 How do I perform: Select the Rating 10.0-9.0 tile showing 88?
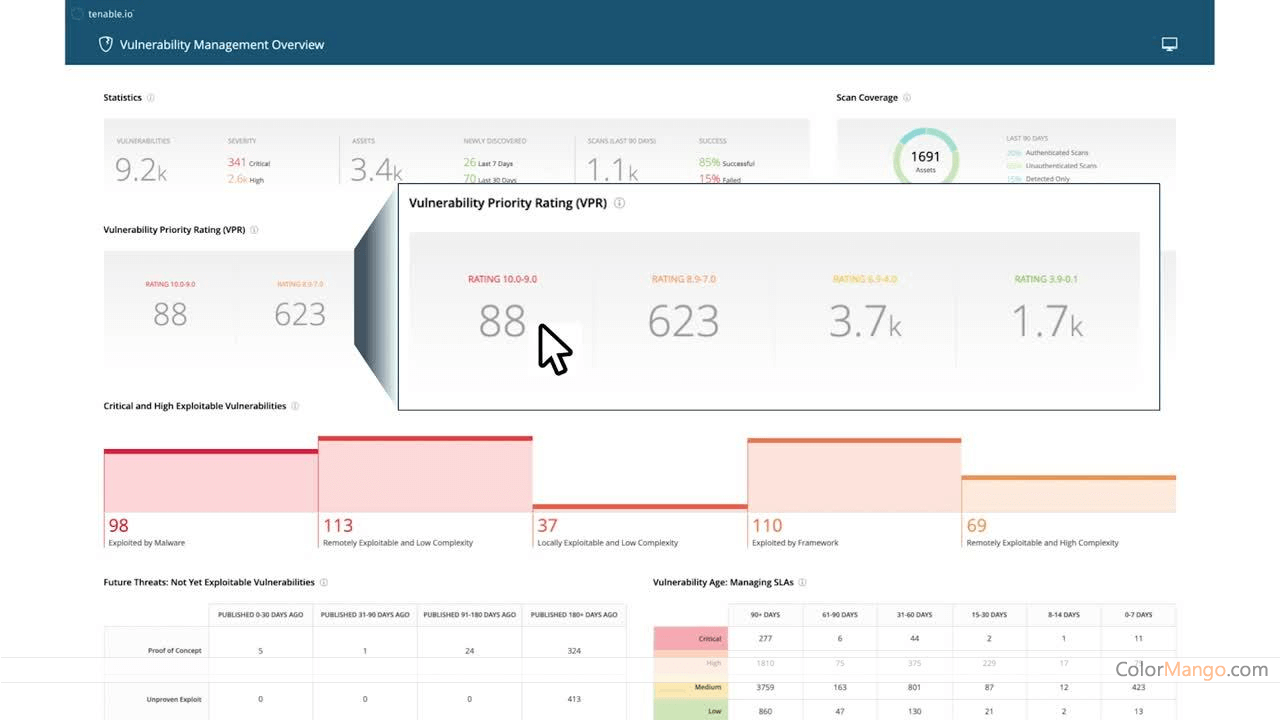pos(502,308)
